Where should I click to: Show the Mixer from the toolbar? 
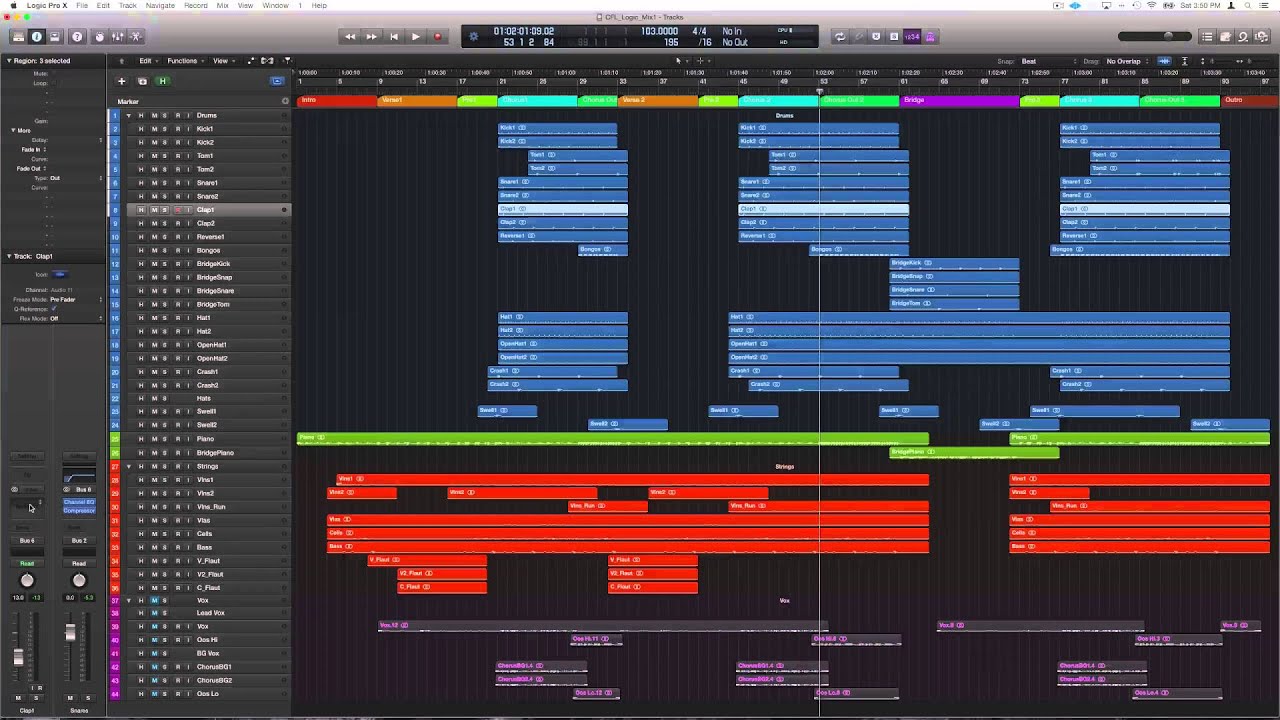tap(117, 37)
